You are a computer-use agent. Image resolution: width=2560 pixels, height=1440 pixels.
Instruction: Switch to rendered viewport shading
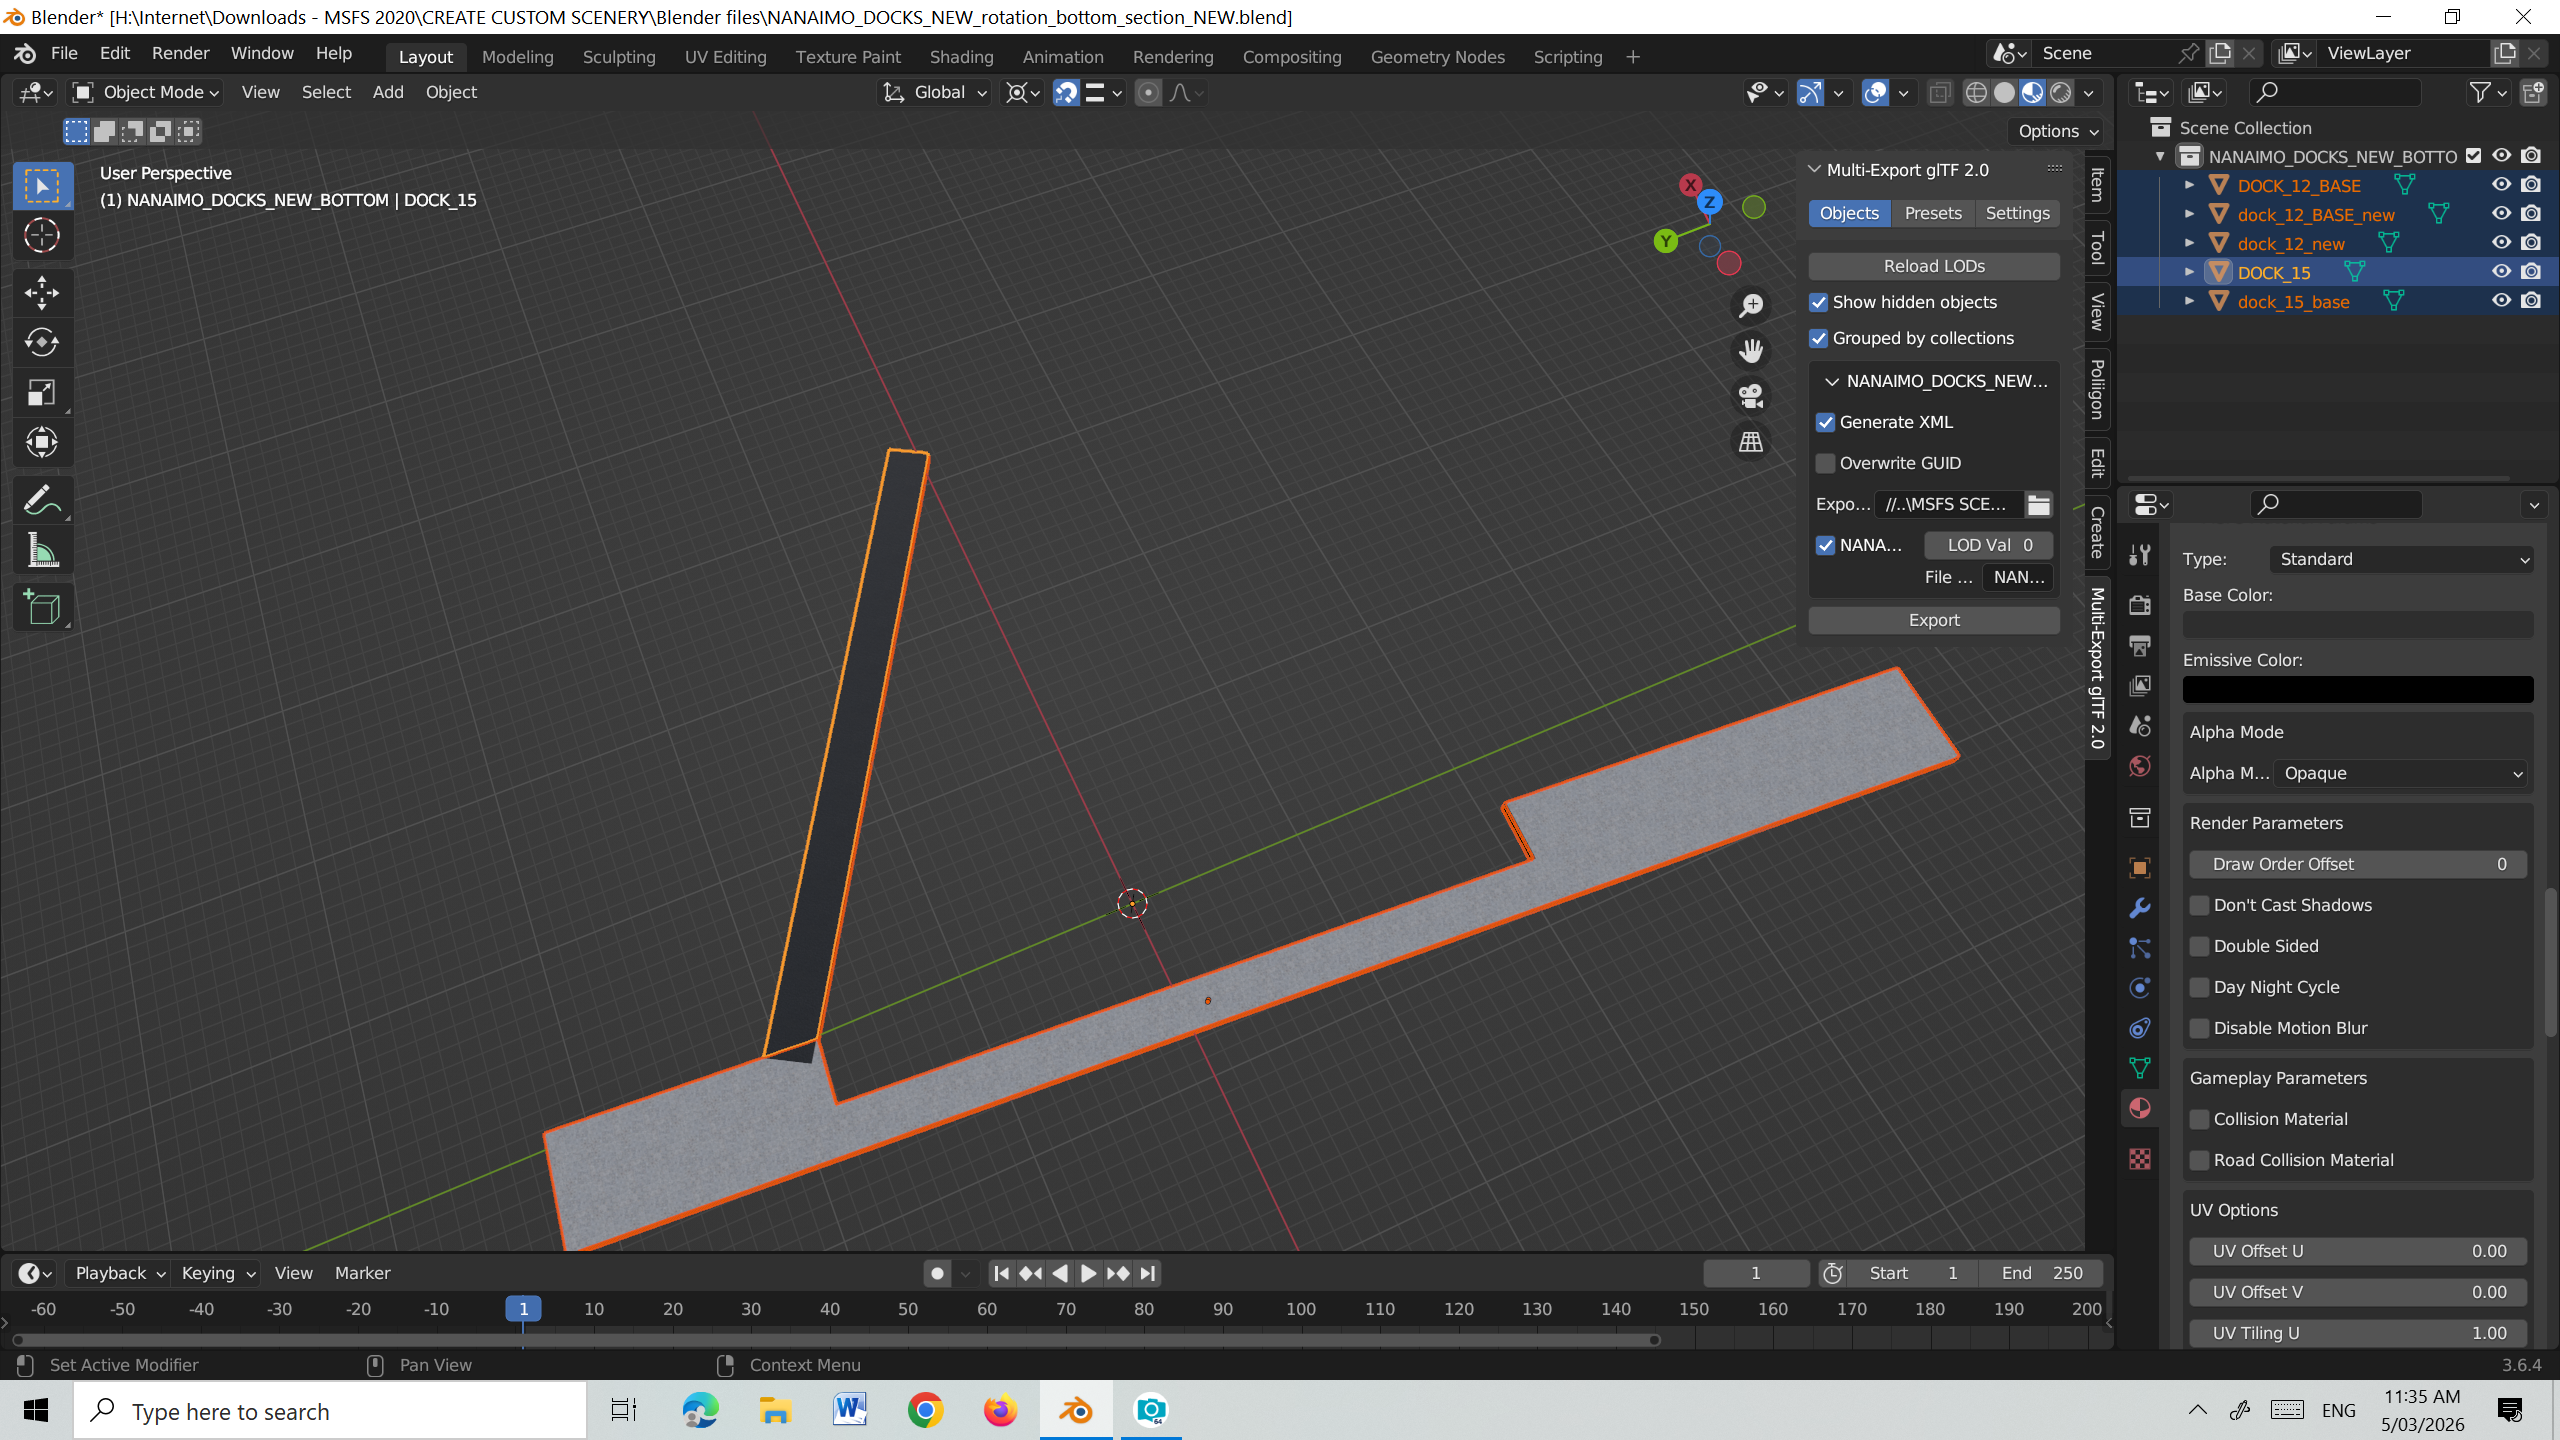2061,93
